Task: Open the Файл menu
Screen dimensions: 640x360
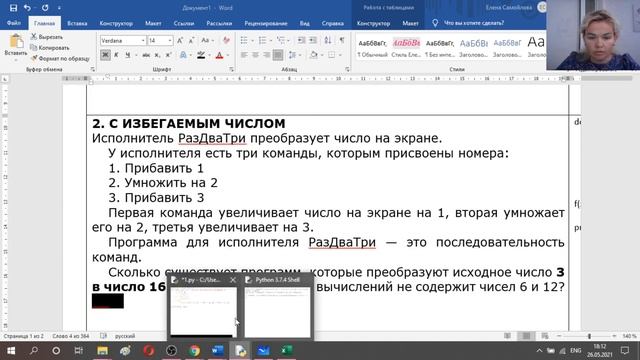Action: click(x=14, y=23)
